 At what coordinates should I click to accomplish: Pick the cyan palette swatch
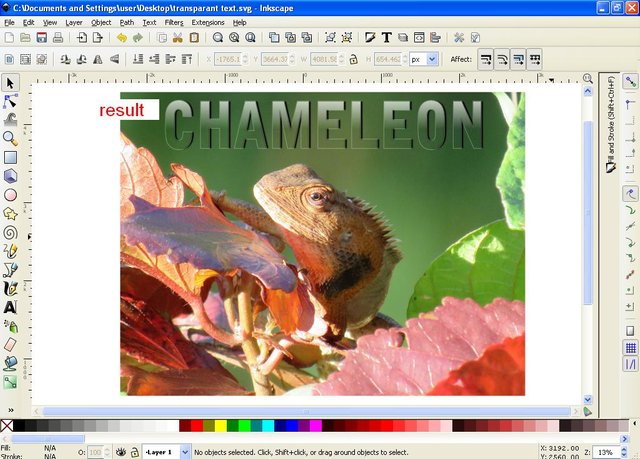(x=268, y=426)
